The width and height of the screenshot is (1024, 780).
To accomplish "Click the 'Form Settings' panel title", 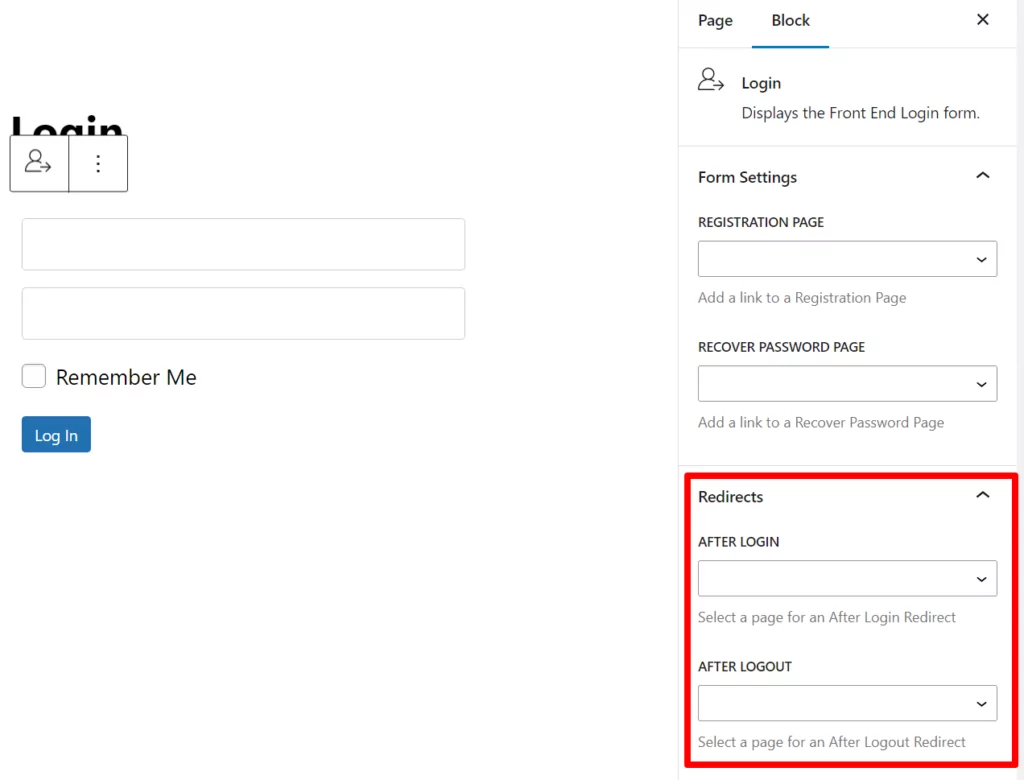I will 747,177.
